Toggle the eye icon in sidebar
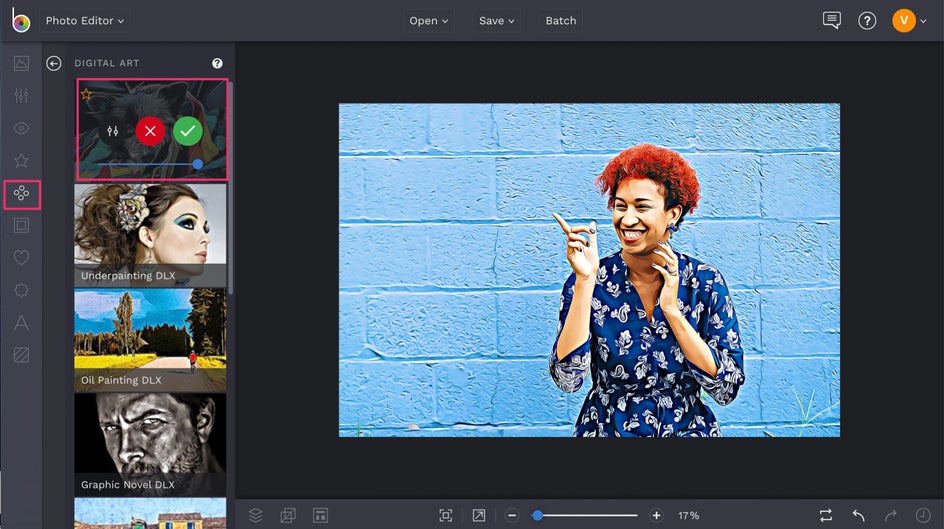Screen dimensions: 944x529 click(21, 128)
